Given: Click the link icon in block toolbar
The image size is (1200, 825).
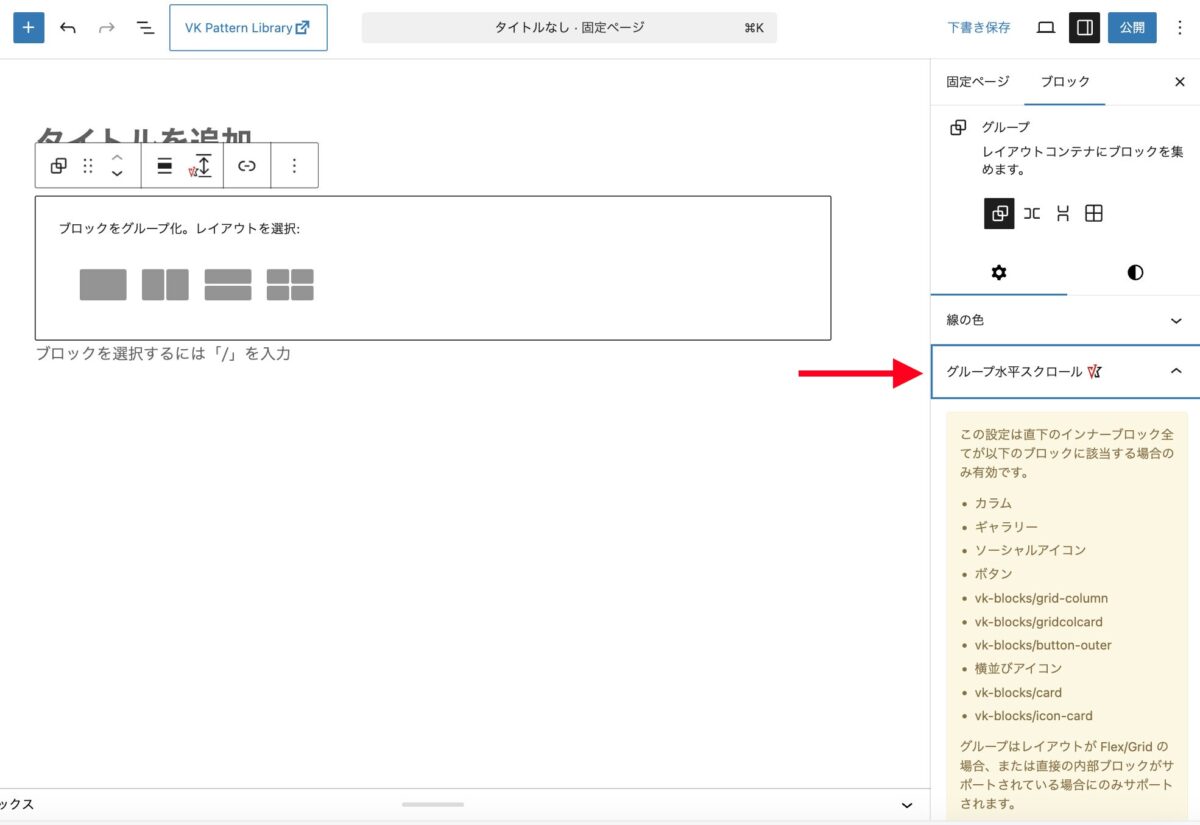Looking at the screenshot, I should pos(247,166).
